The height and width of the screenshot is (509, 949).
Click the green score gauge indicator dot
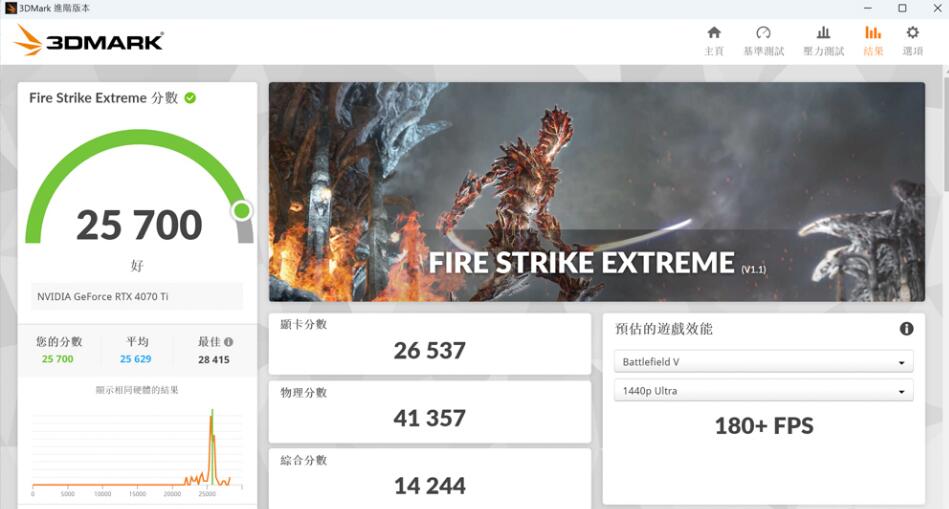coord(241,211)
